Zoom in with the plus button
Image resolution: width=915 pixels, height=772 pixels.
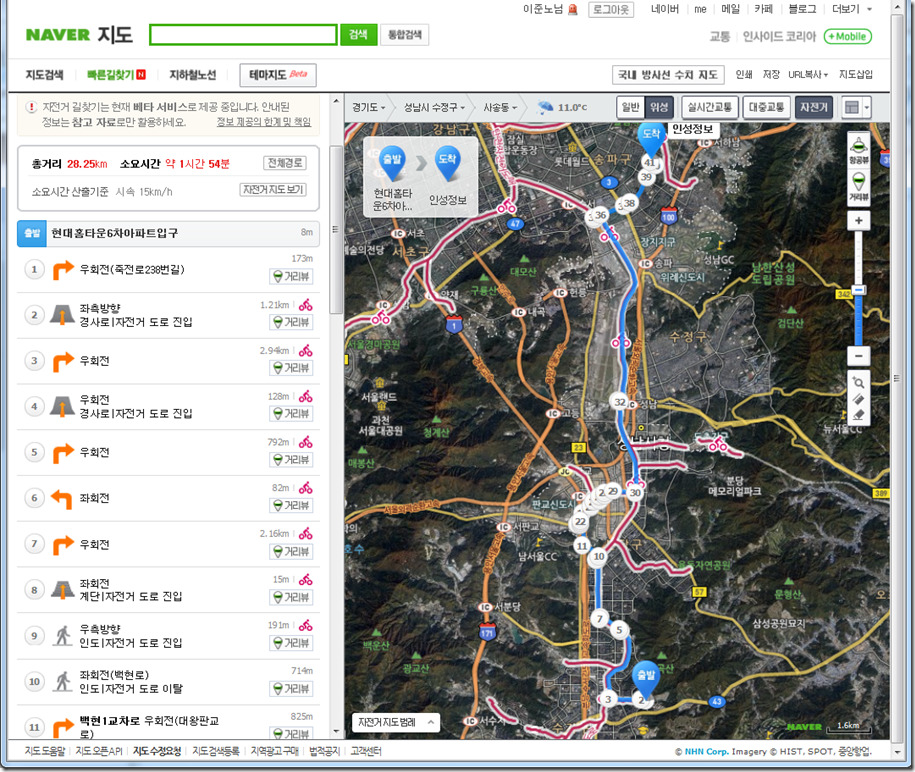858,221
